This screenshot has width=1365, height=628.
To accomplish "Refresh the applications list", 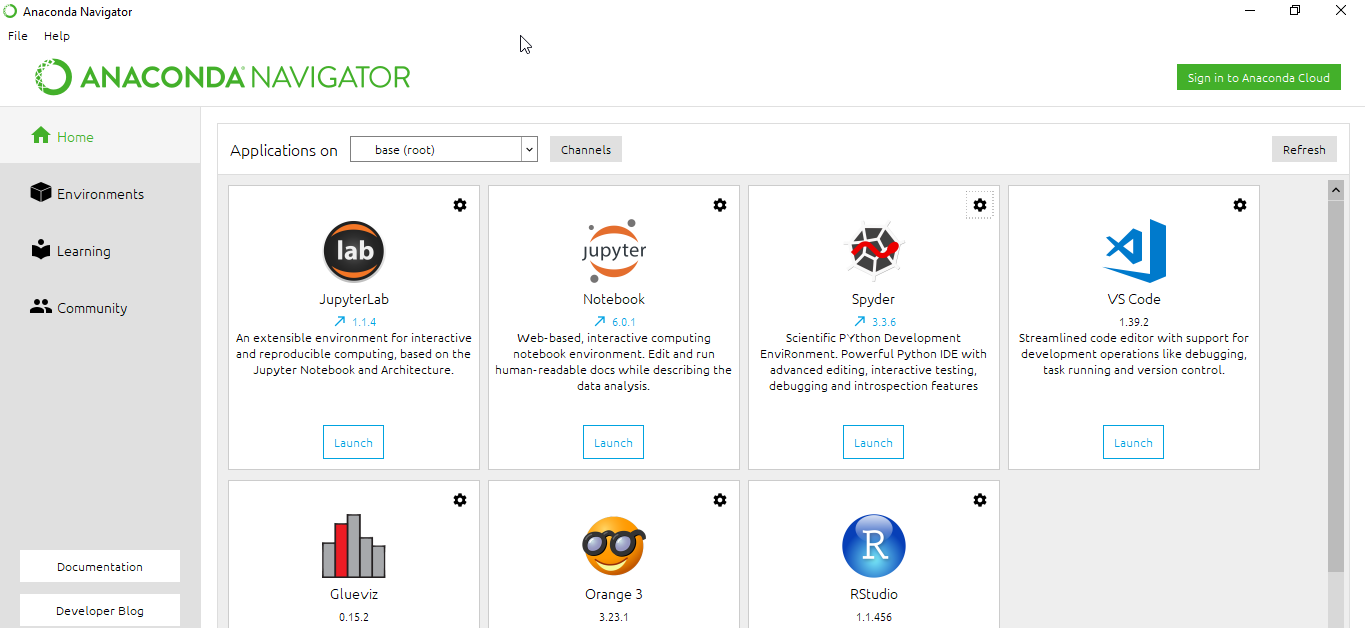I will (x=1304, y=150).
